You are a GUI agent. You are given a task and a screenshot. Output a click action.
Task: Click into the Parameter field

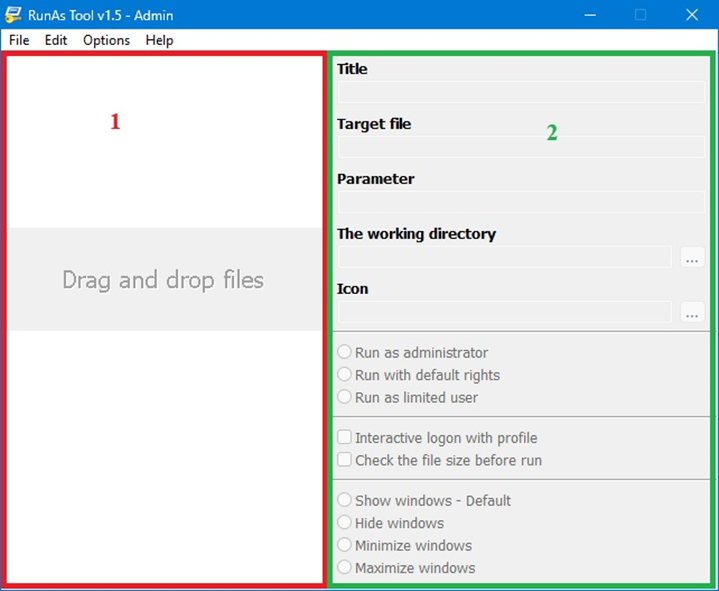point(521,202)
